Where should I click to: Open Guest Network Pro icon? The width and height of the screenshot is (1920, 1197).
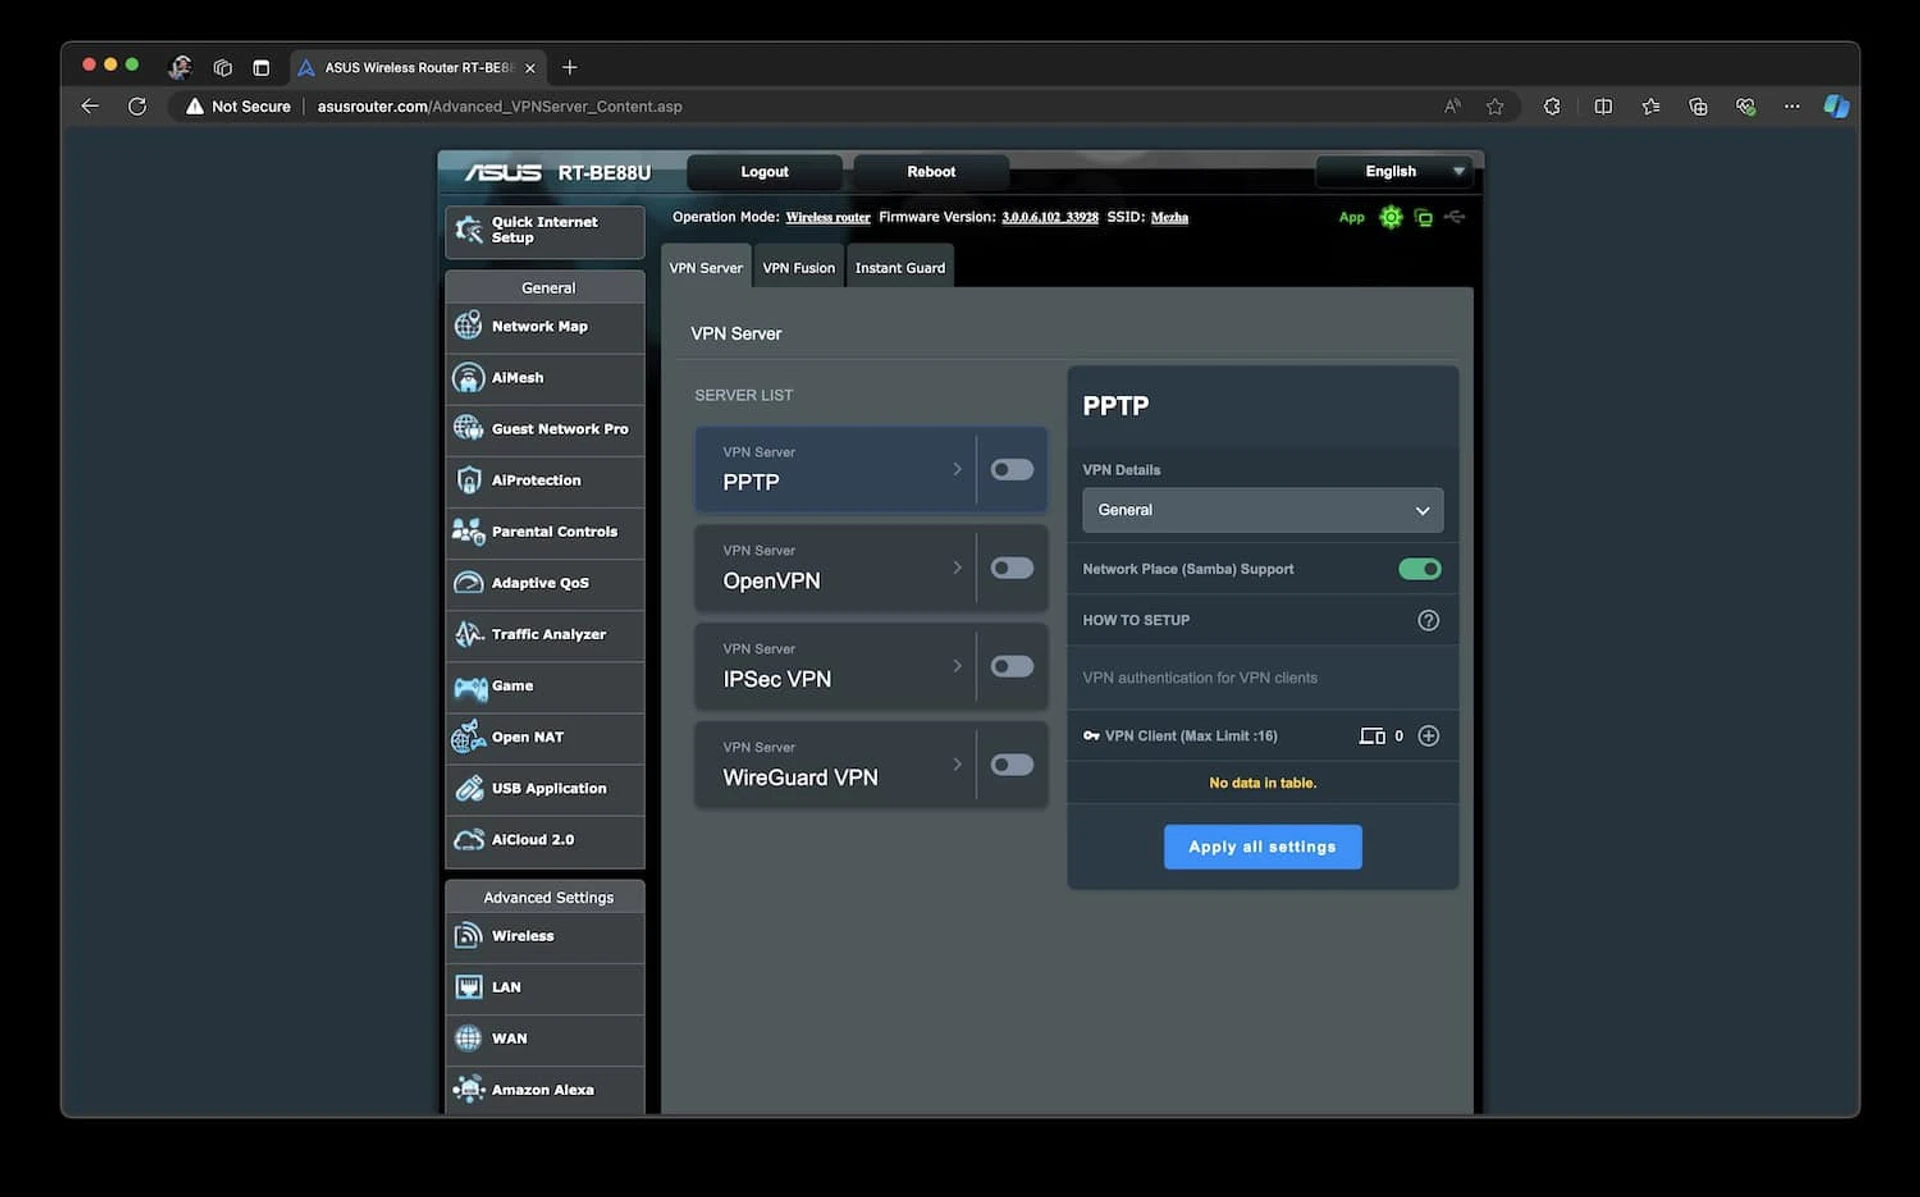coord(468,428)
